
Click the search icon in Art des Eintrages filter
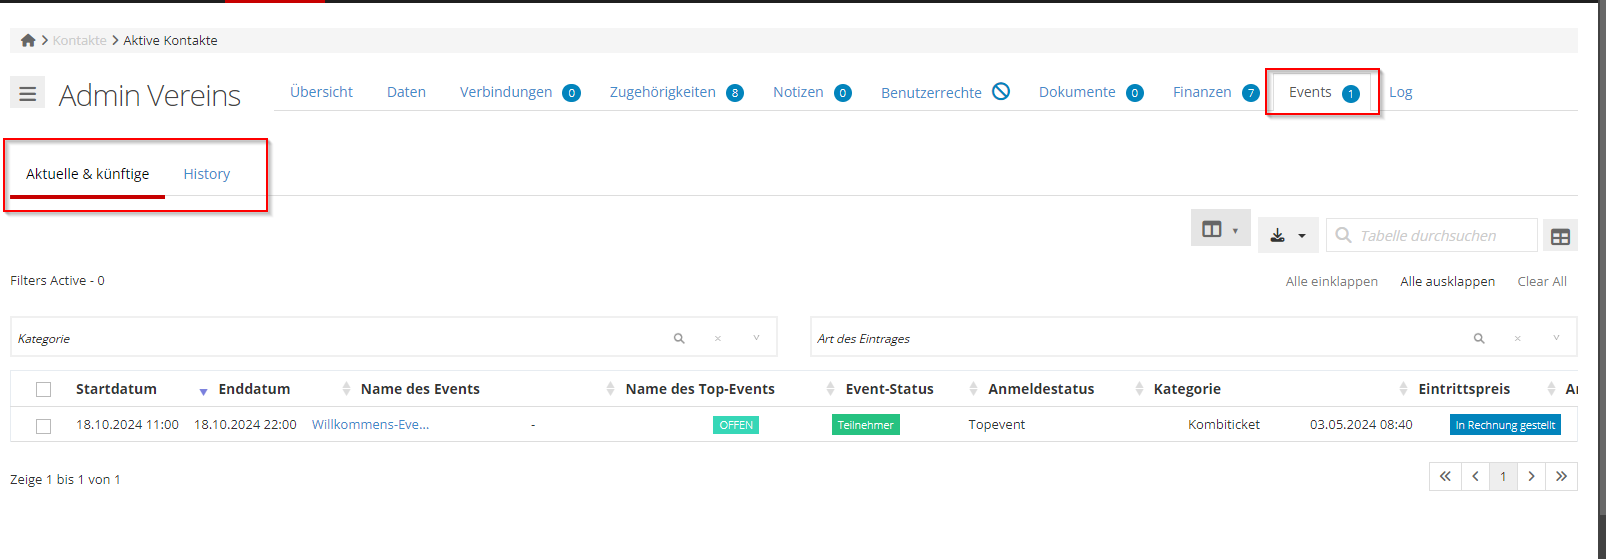coord(1478,339)
